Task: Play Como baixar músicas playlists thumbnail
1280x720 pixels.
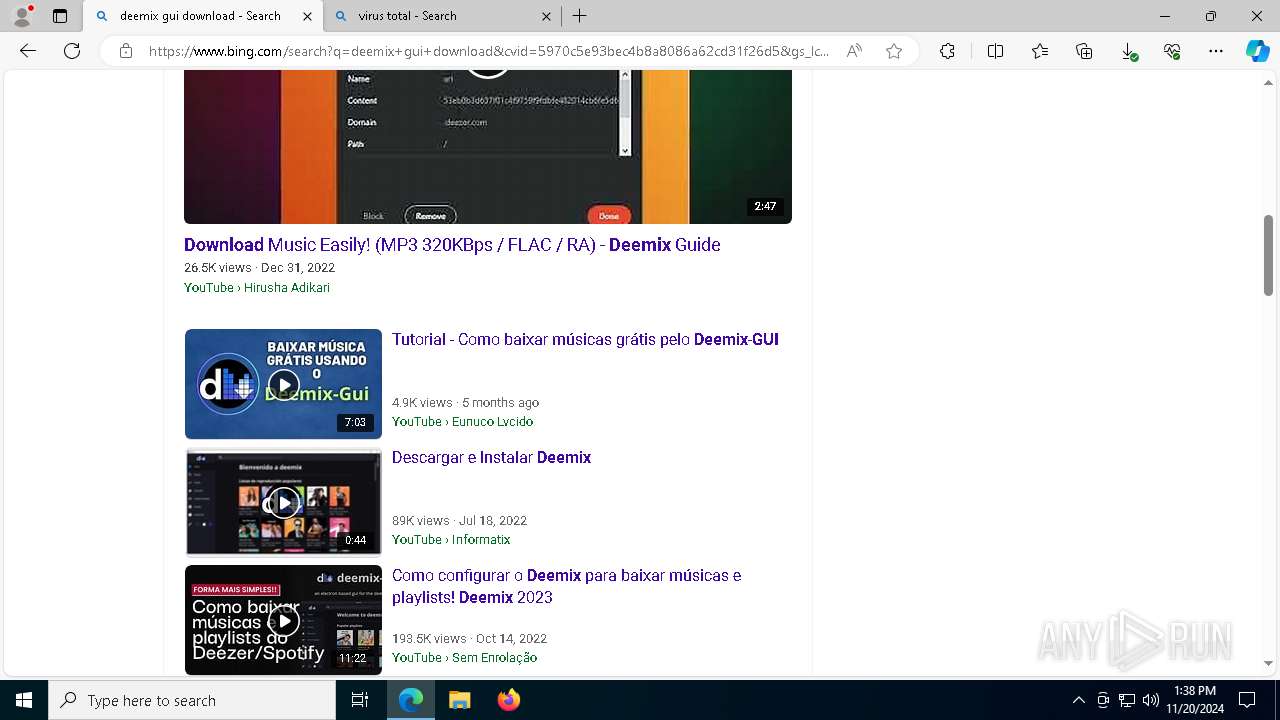Action: [x=283, y=620]
